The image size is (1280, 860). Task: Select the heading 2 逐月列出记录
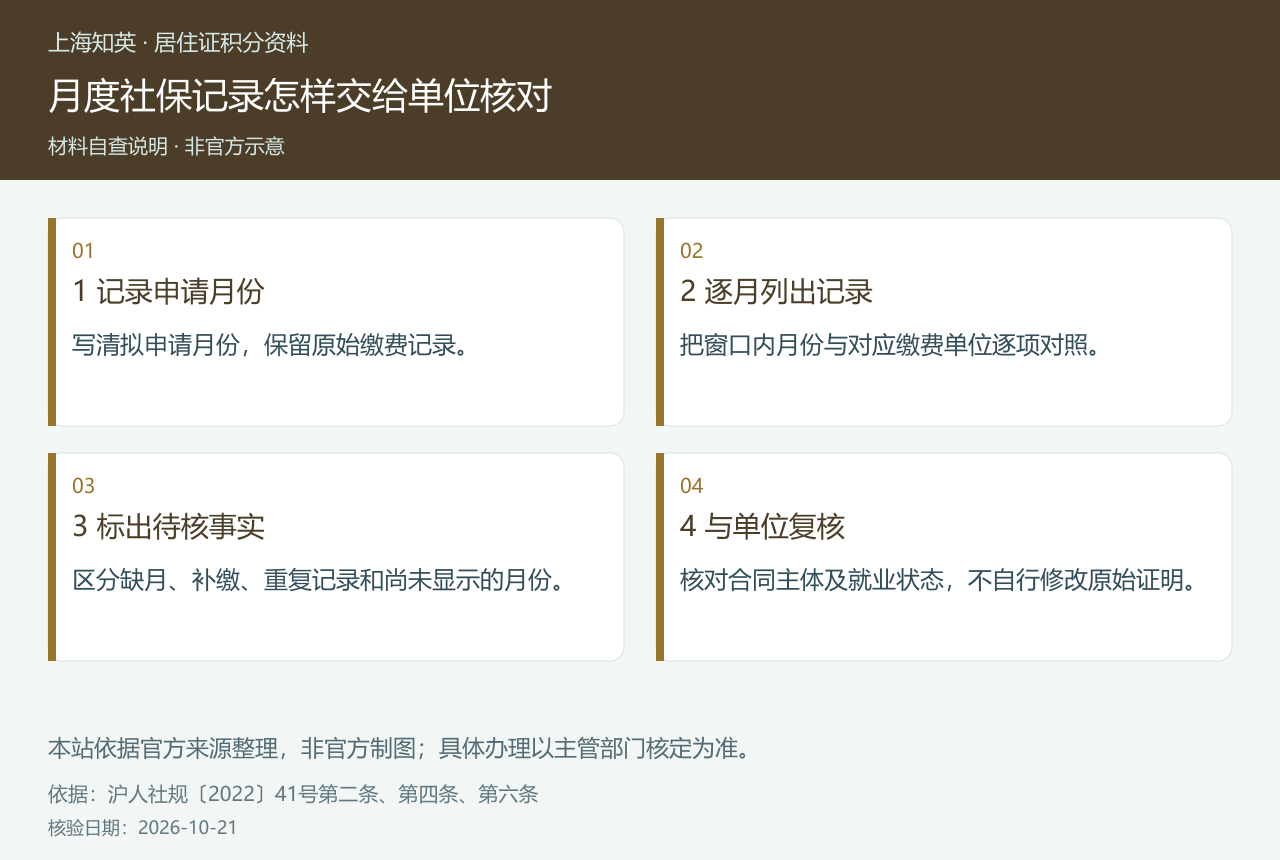(x=776, y=292)
